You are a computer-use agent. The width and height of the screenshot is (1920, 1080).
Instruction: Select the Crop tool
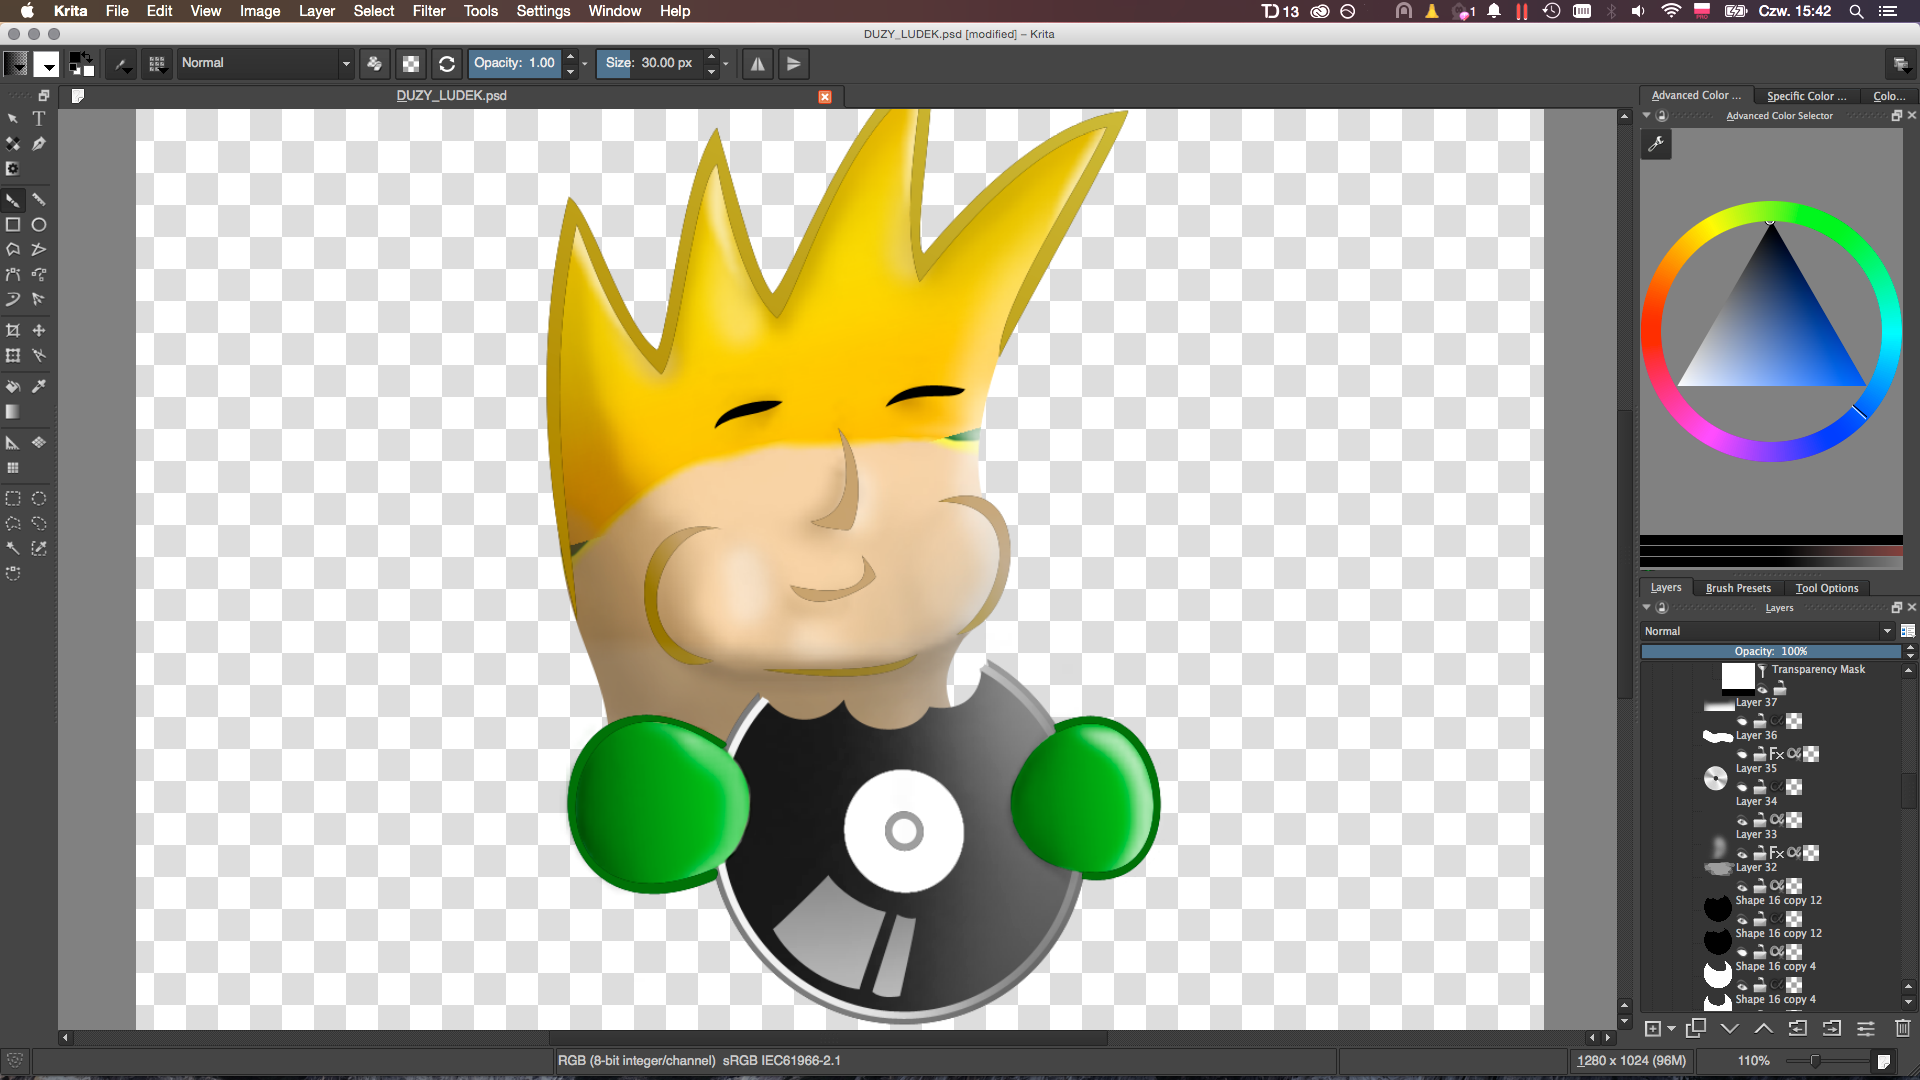[x=13, y=330]
